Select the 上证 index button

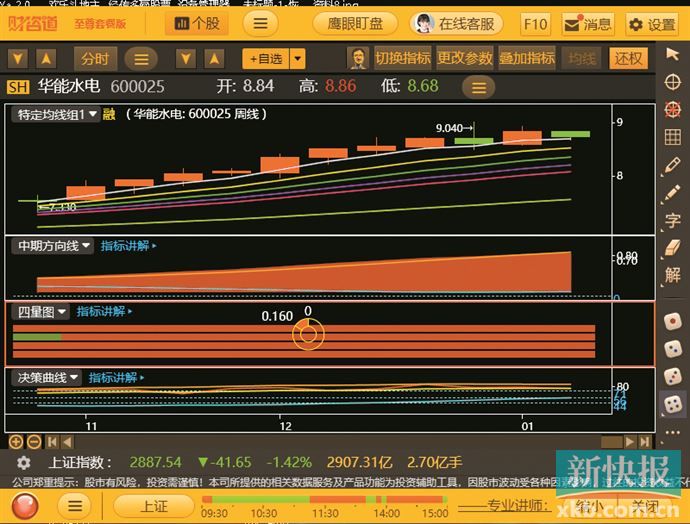click(x=154, y=506)
